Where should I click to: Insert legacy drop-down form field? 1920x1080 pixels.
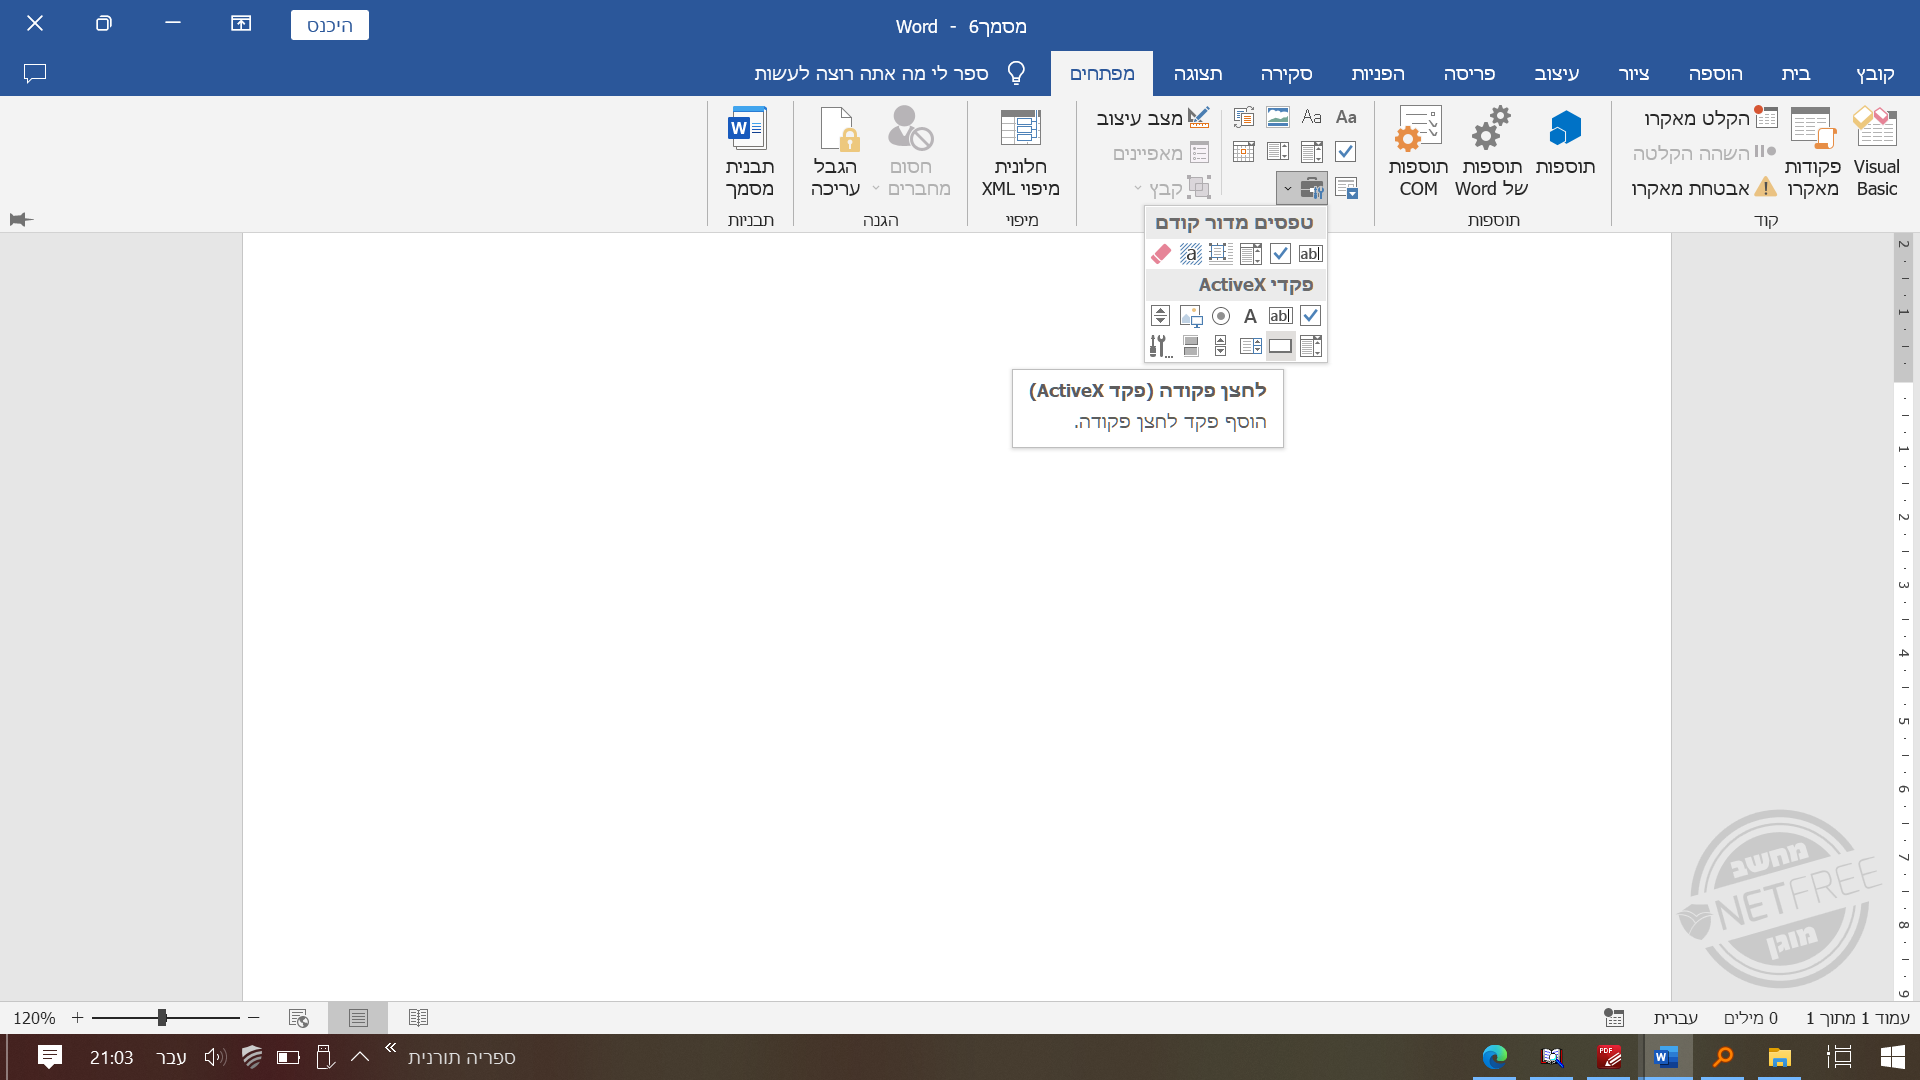click(x=1250, y=254)
